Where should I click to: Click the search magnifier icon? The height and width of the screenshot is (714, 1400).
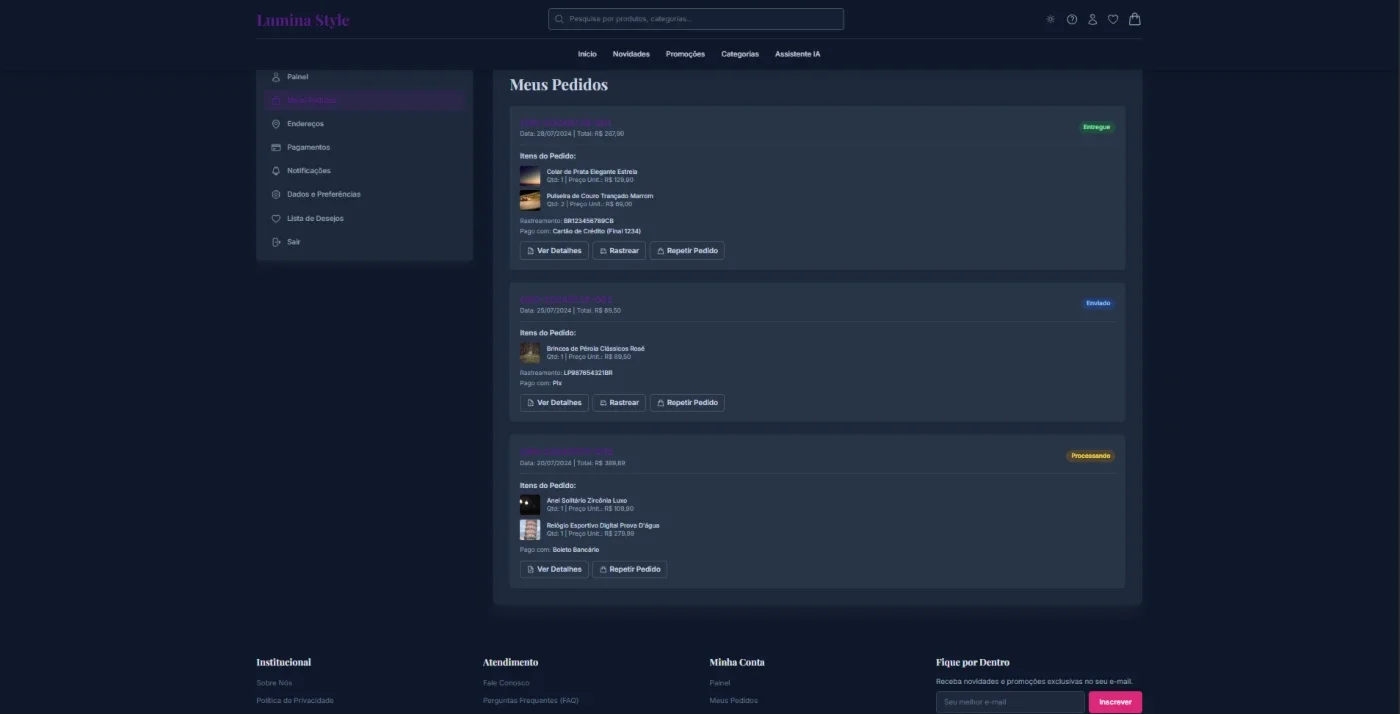tap(561, 19)
